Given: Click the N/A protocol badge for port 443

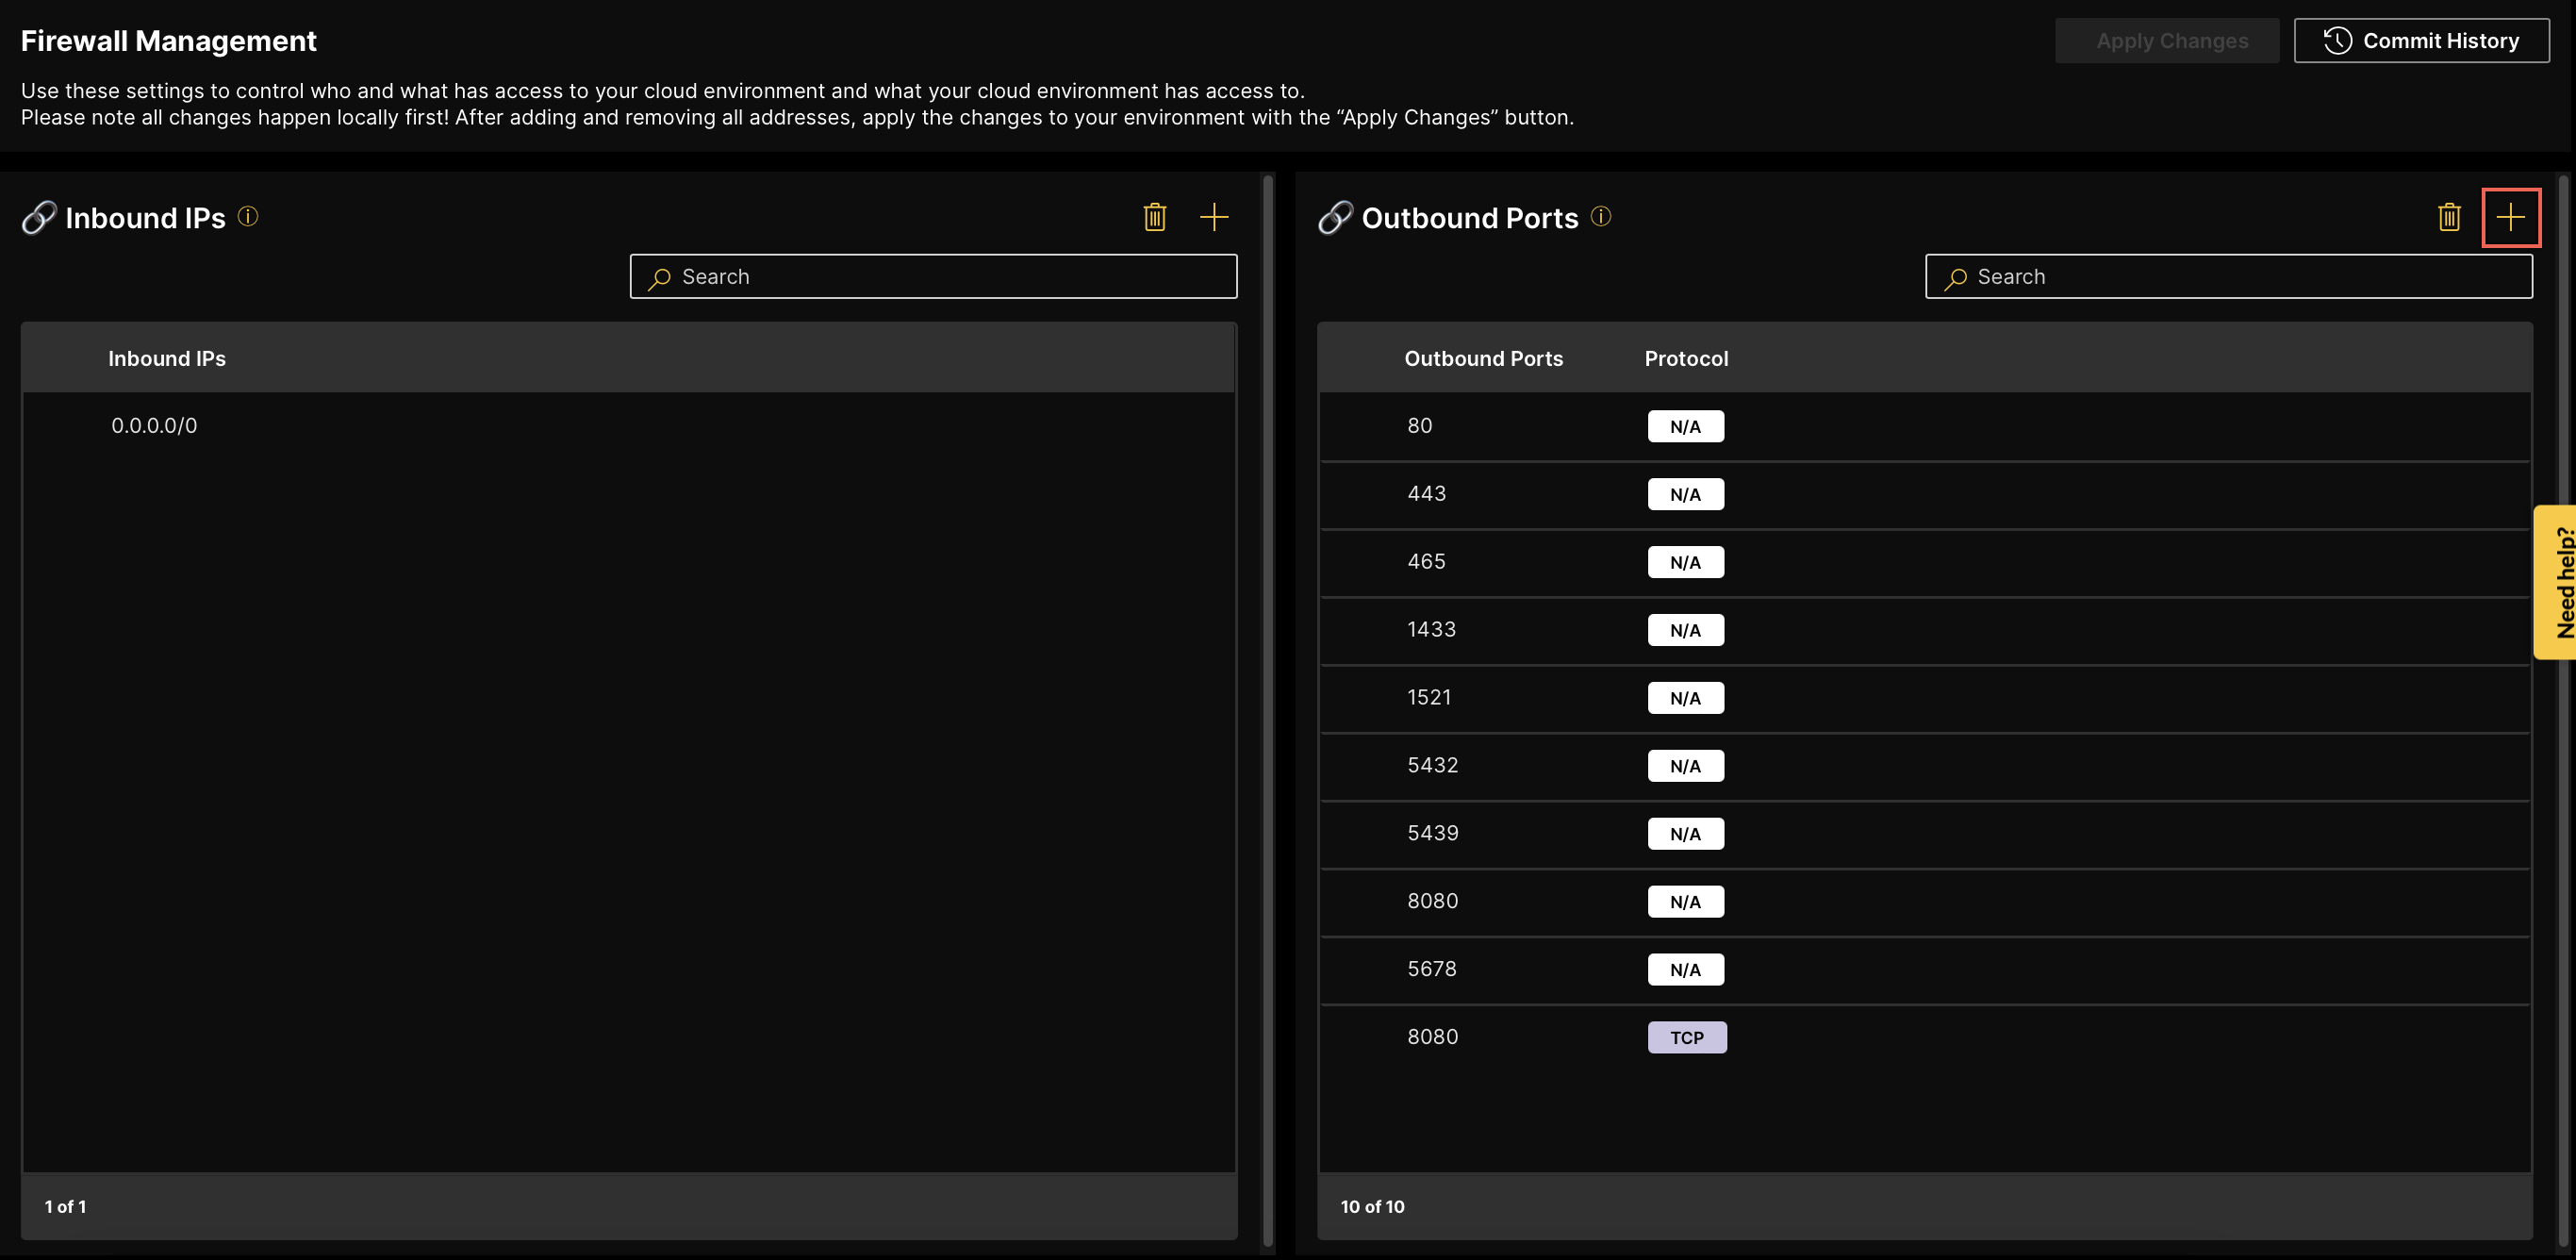Looking at the screenshot, I should [1686, 493].
